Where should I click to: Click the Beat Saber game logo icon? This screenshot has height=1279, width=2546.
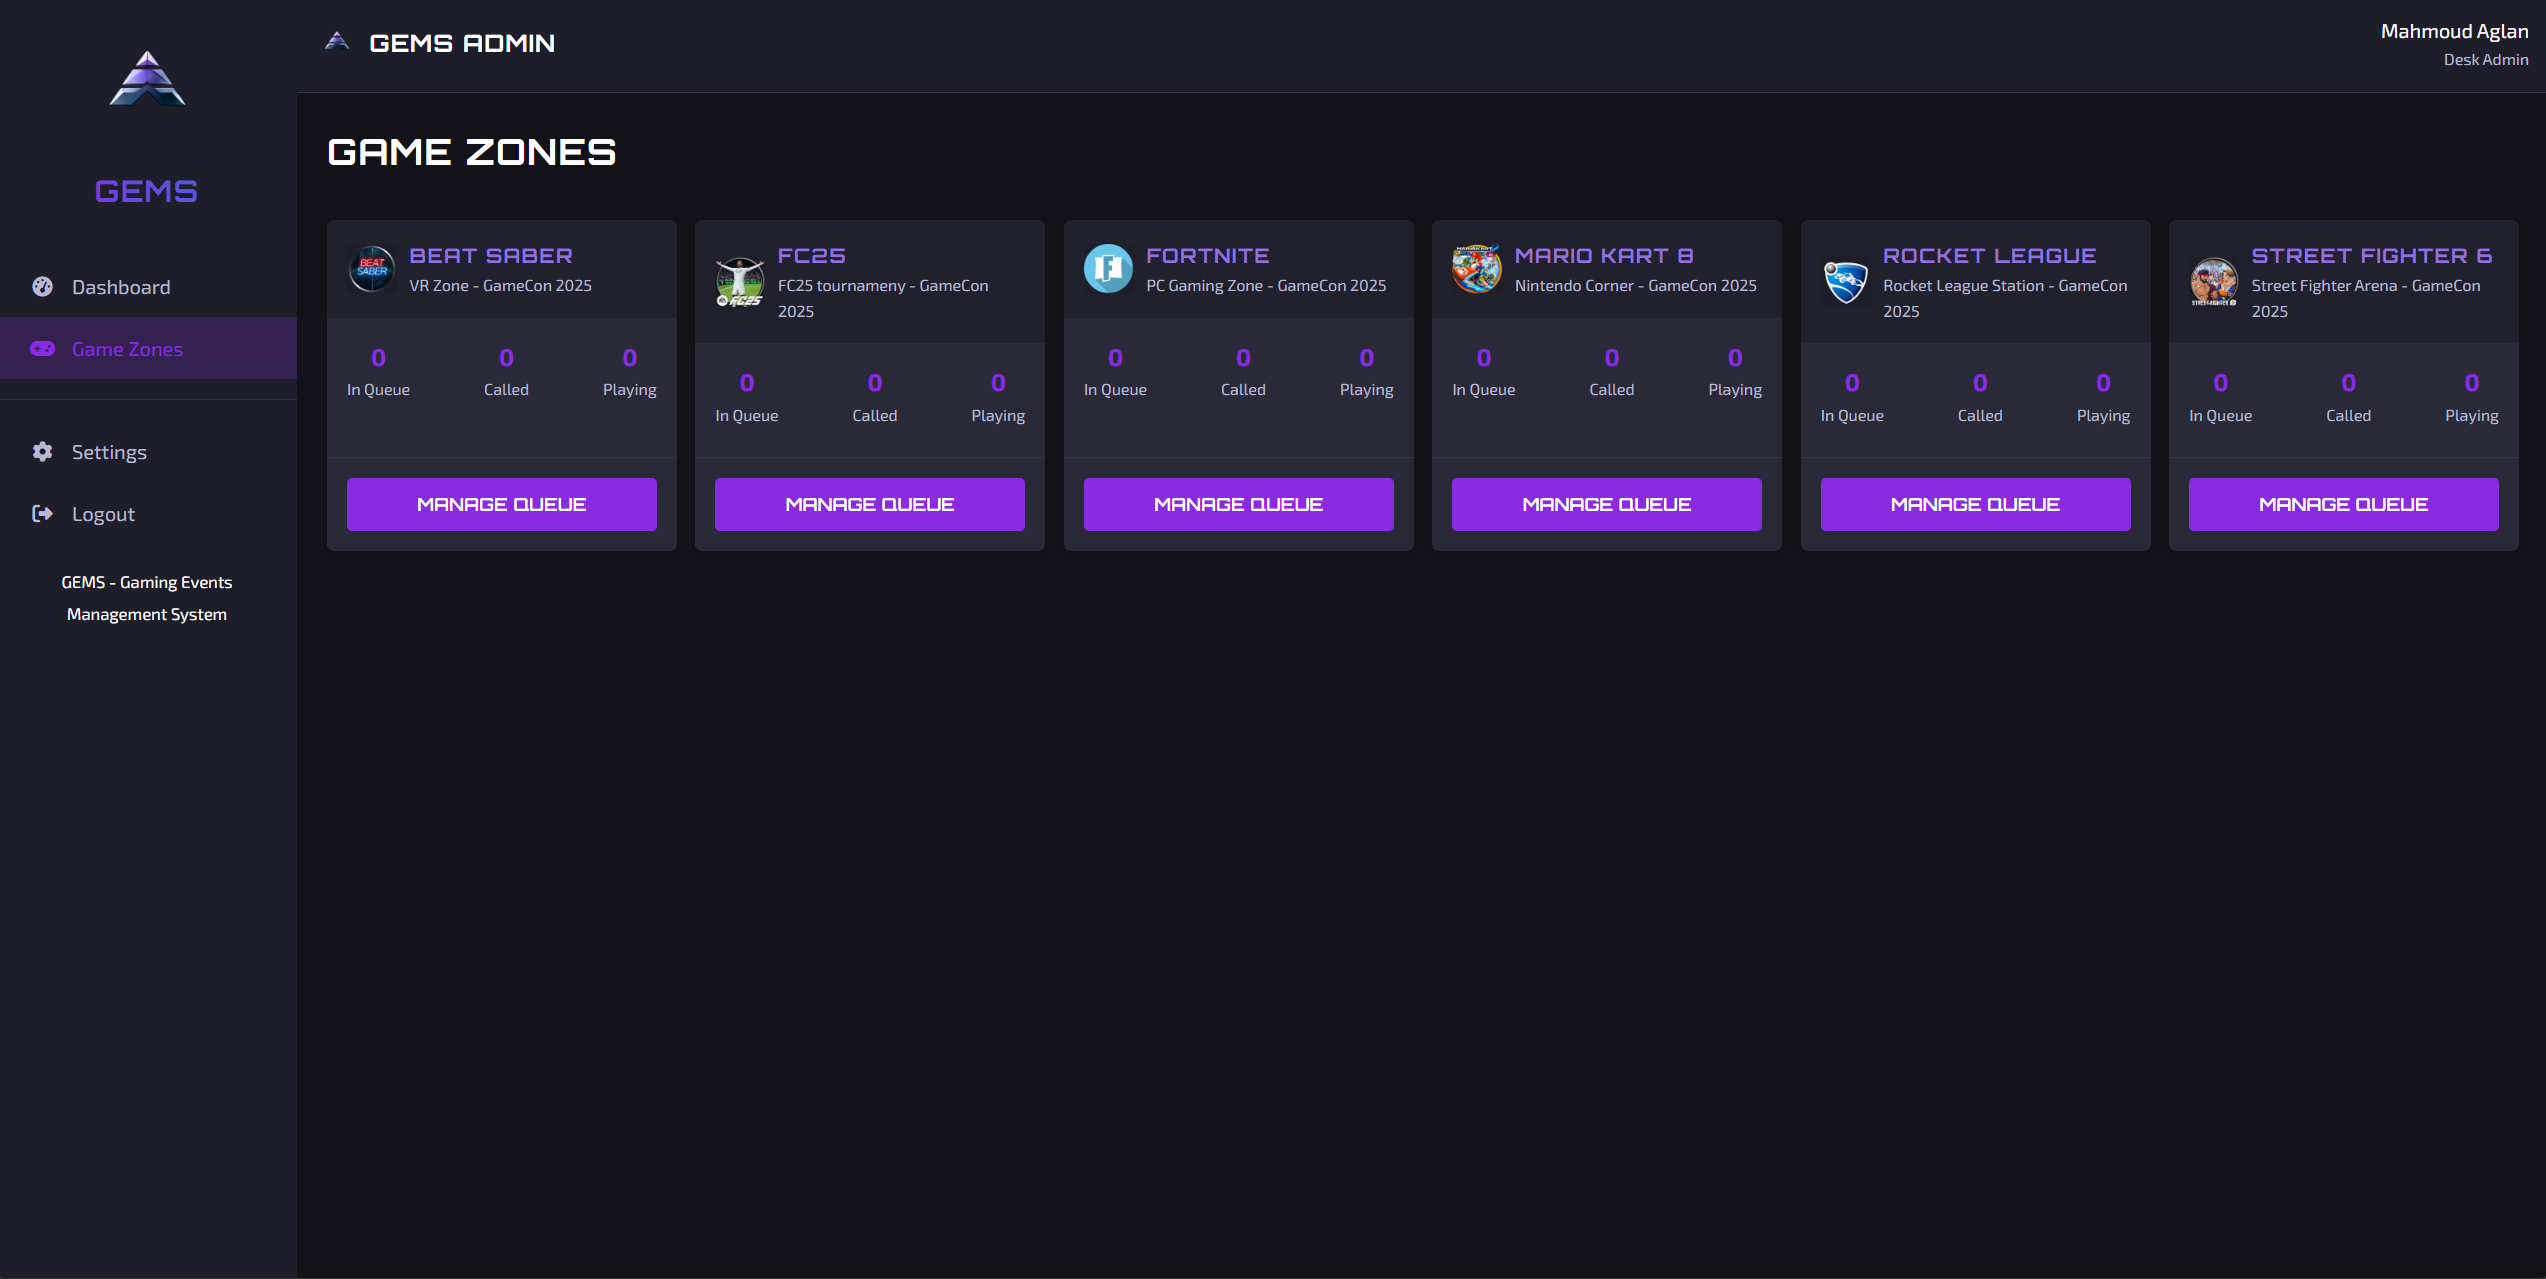coord(371,269)
